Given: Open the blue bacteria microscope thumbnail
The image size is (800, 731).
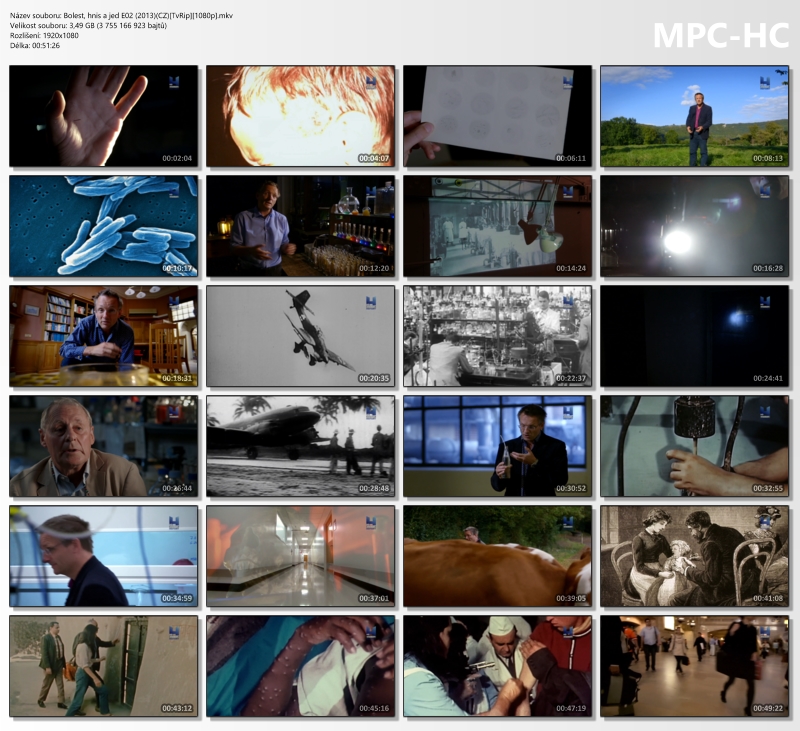Looking at the screenshot, I should tap(104, 226).
